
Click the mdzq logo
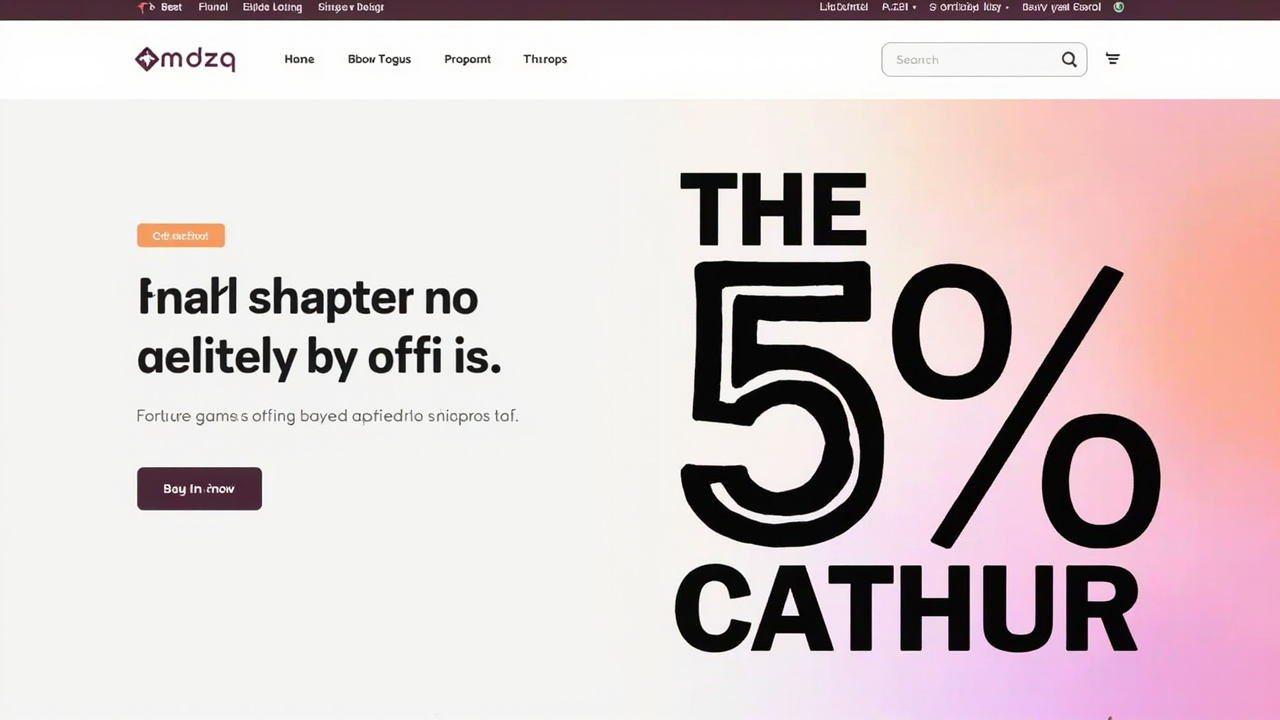tap(185, 60)
